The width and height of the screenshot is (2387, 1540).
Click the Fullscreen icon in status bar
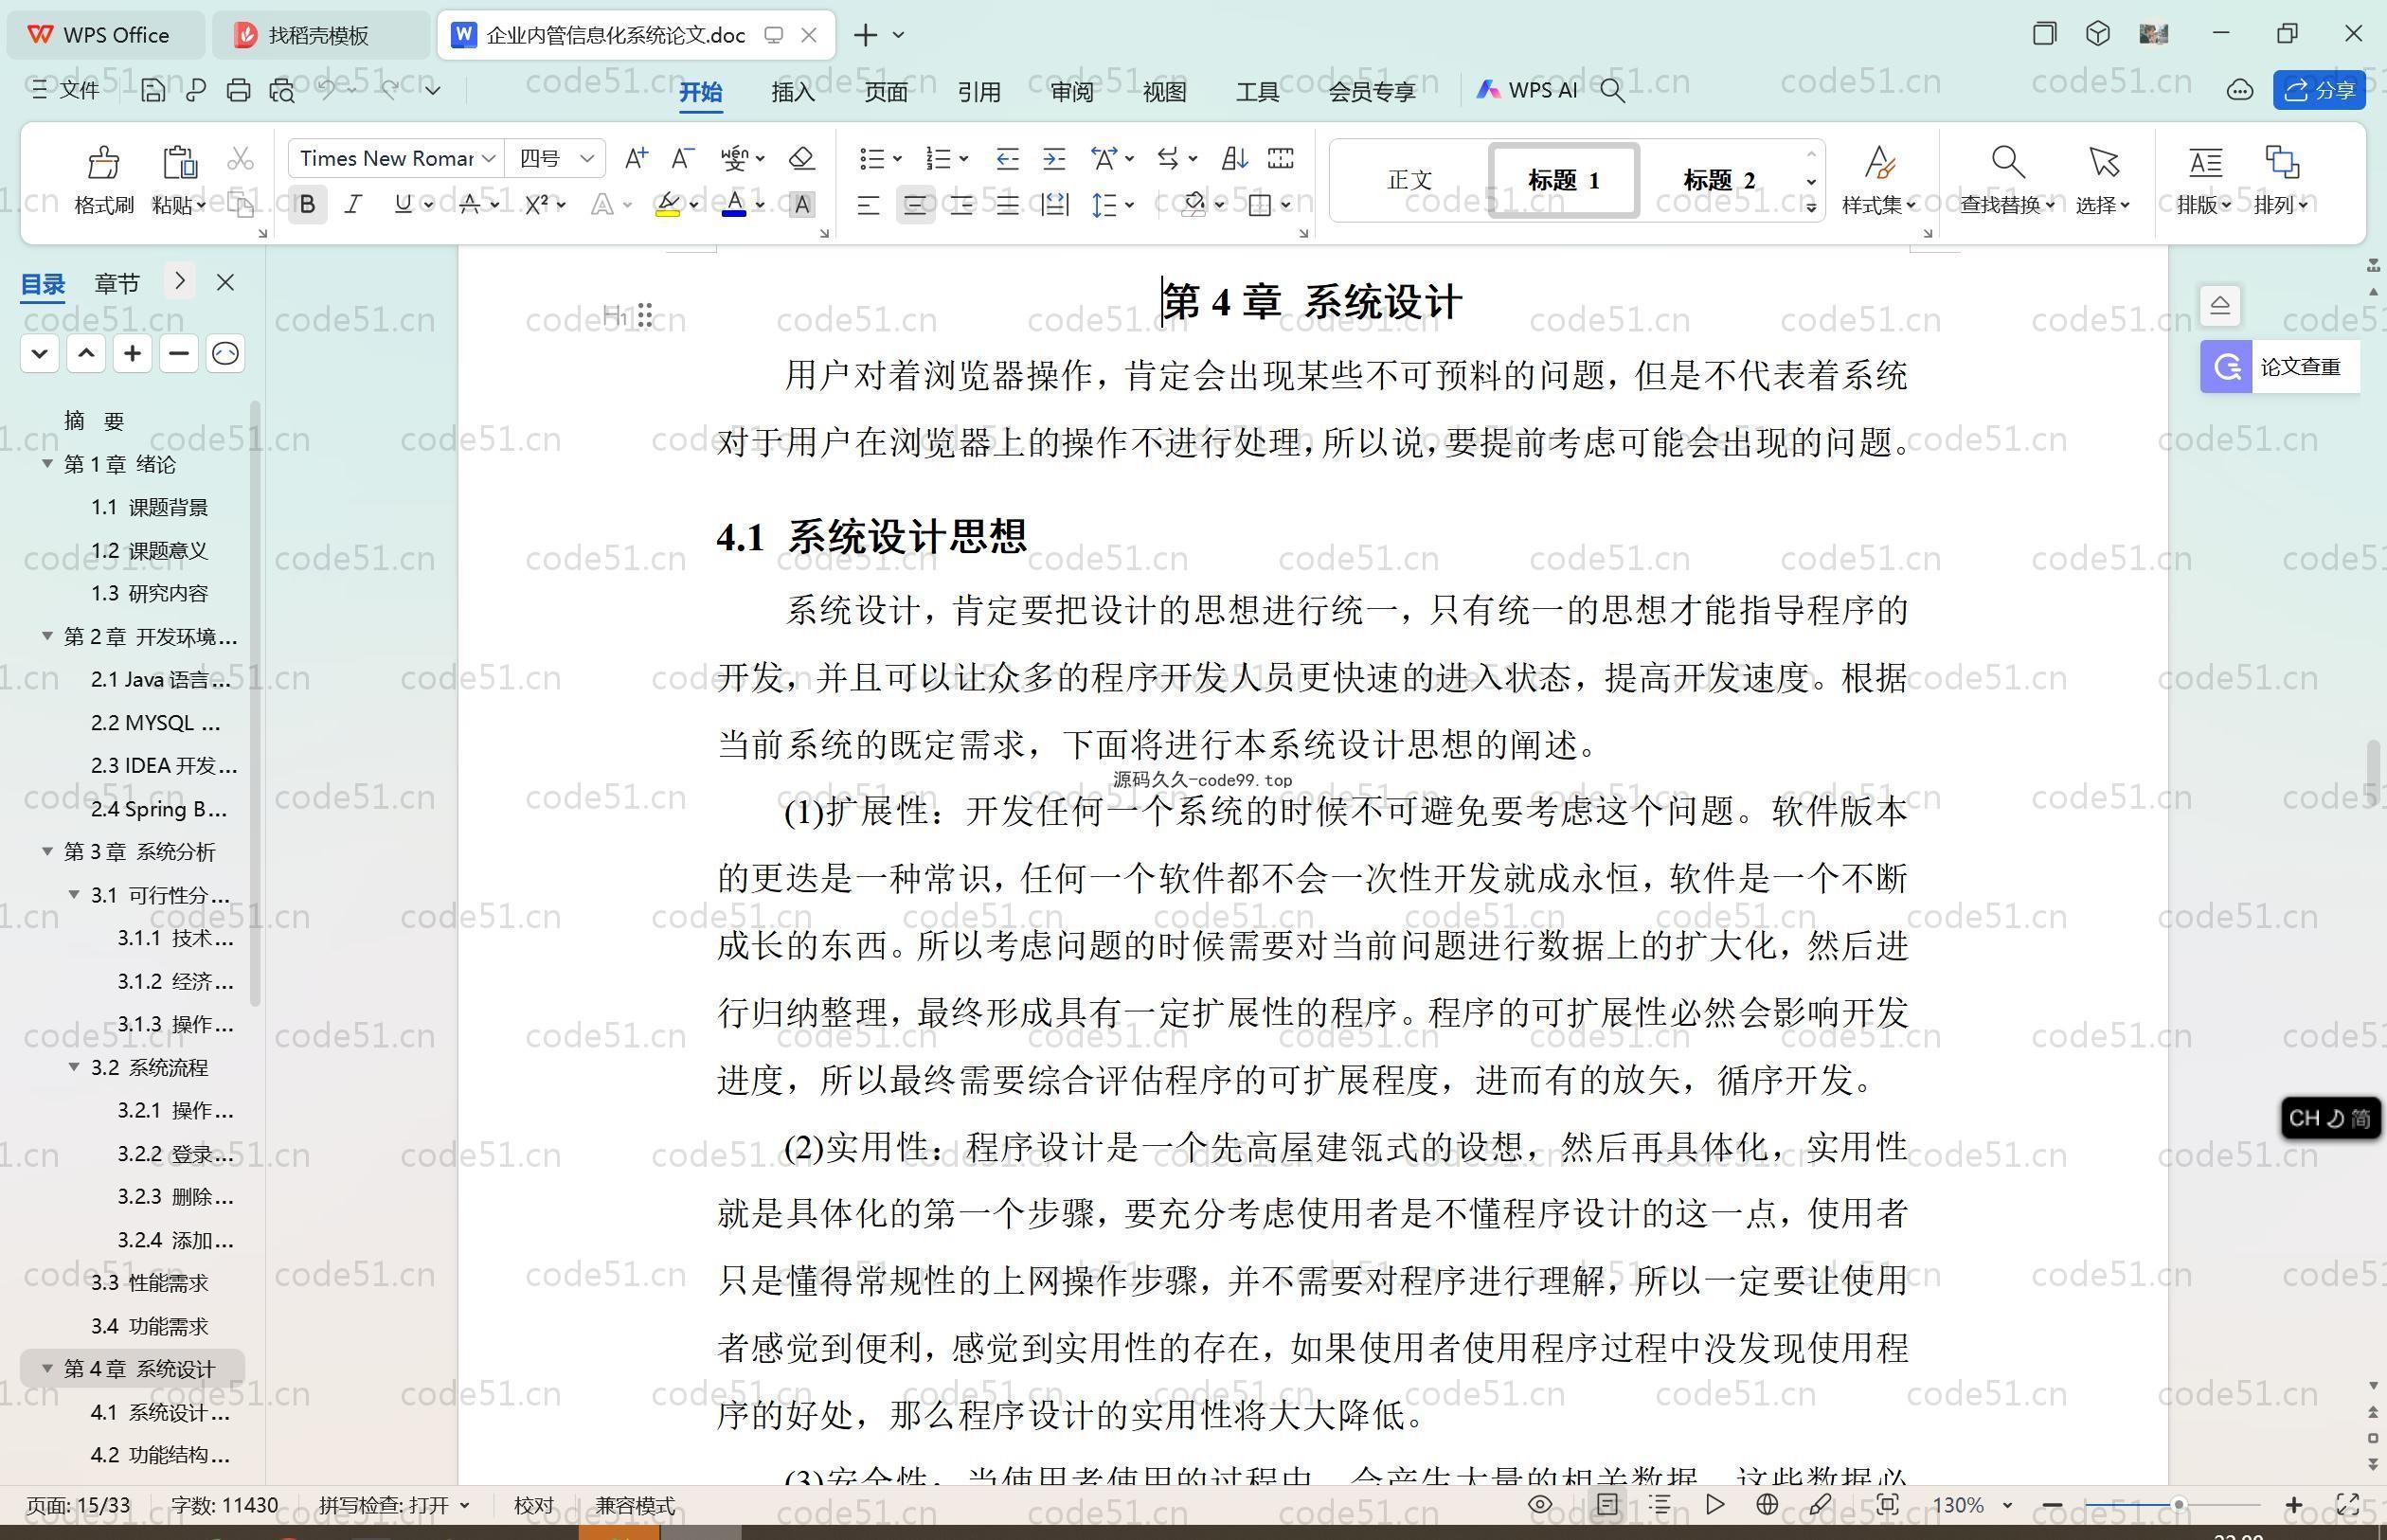pyautogui.click(x=2348, y=1504)
